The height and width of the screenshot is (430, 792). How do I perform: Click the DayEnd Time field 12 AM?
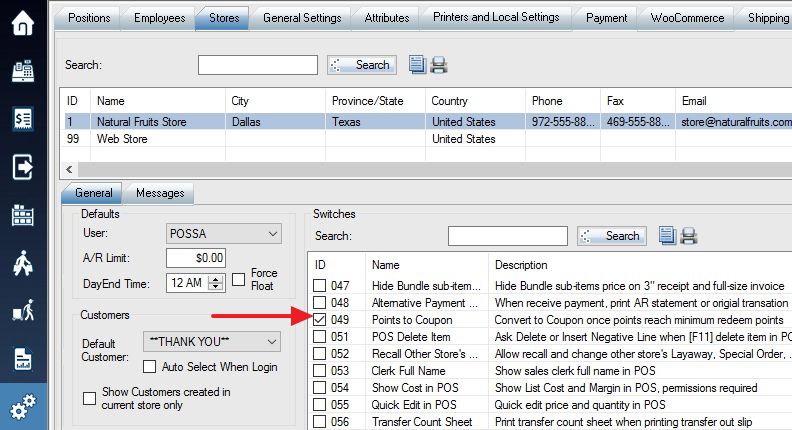188,283
